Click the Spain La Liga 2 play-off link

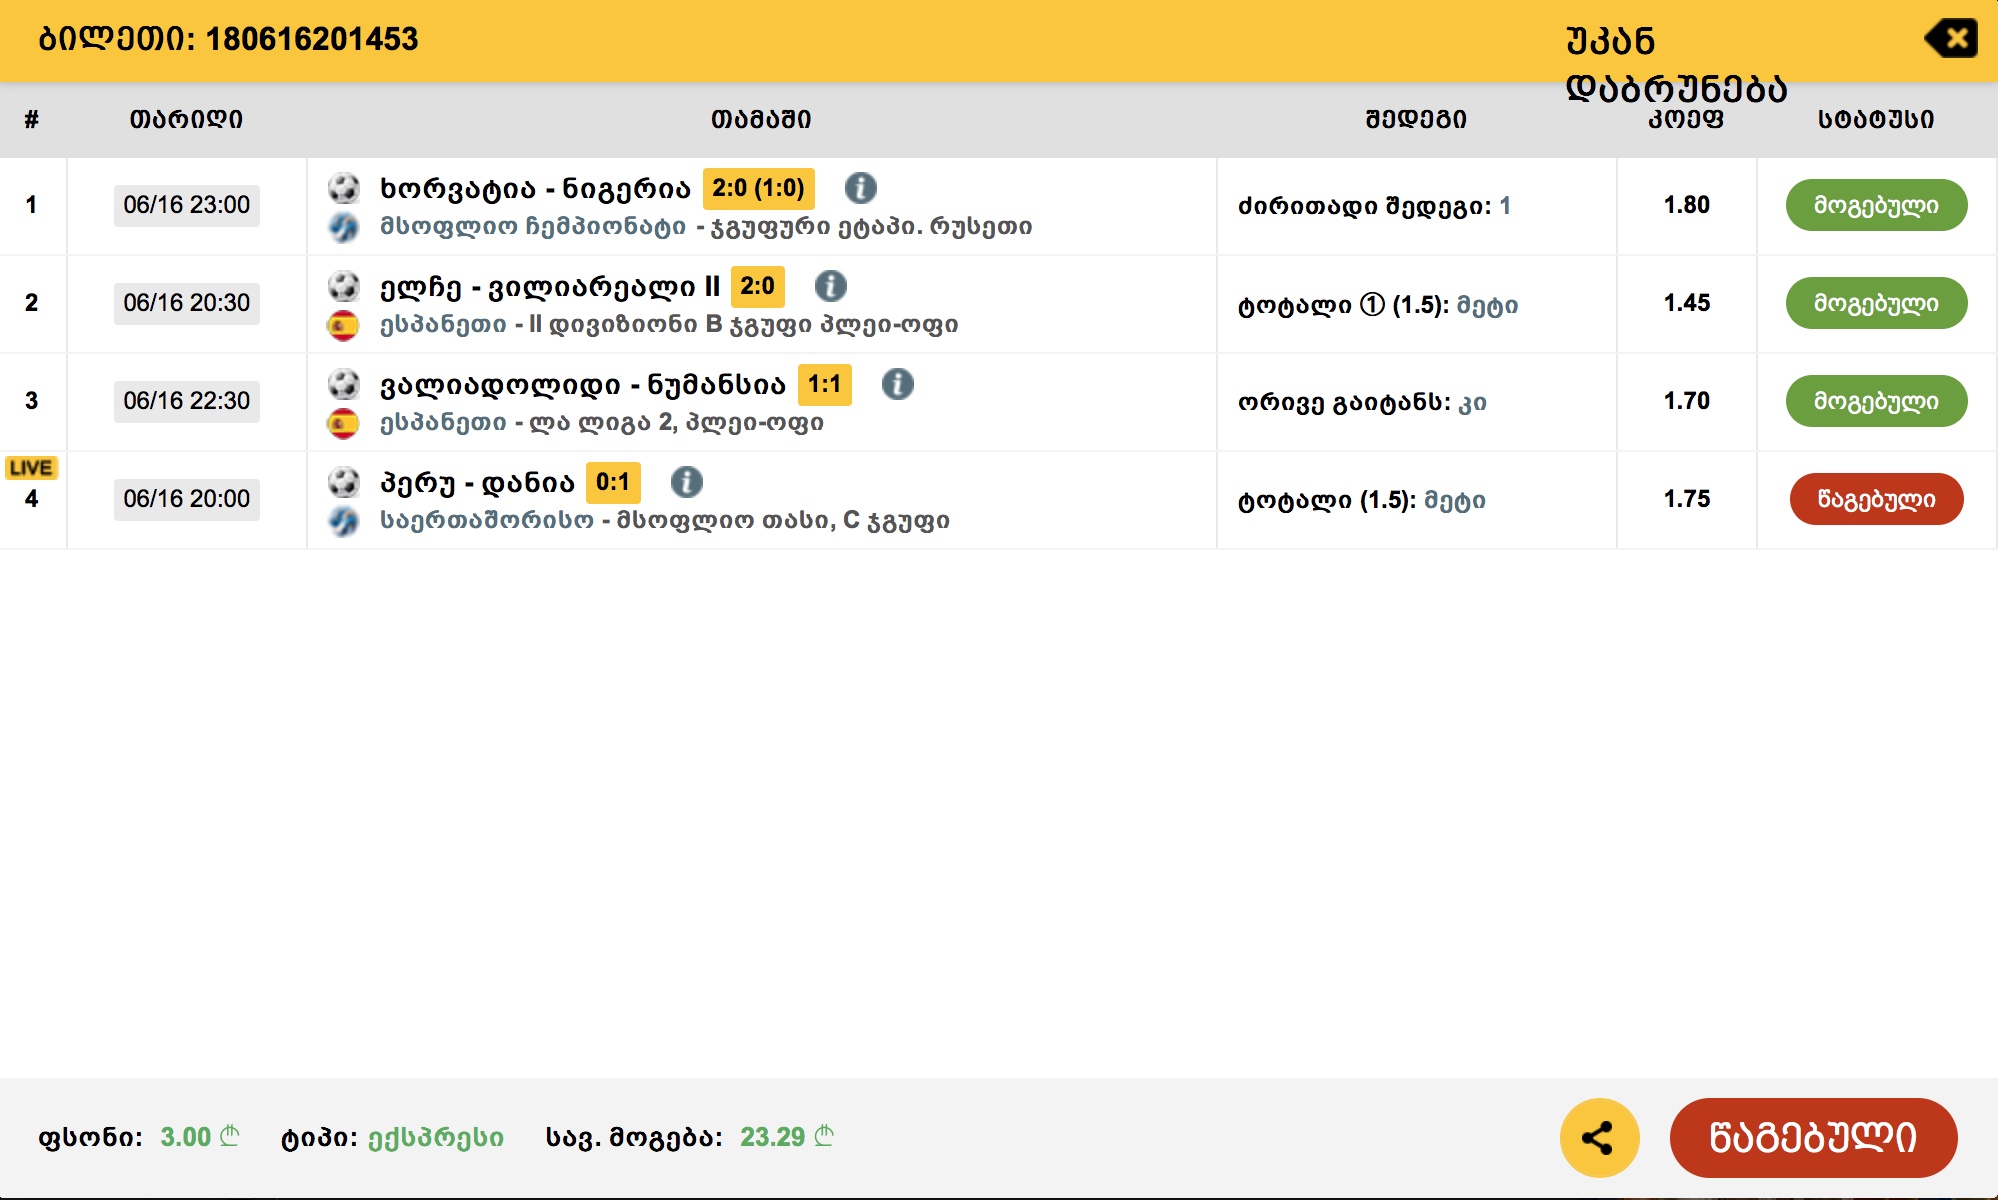pos(601,423)
